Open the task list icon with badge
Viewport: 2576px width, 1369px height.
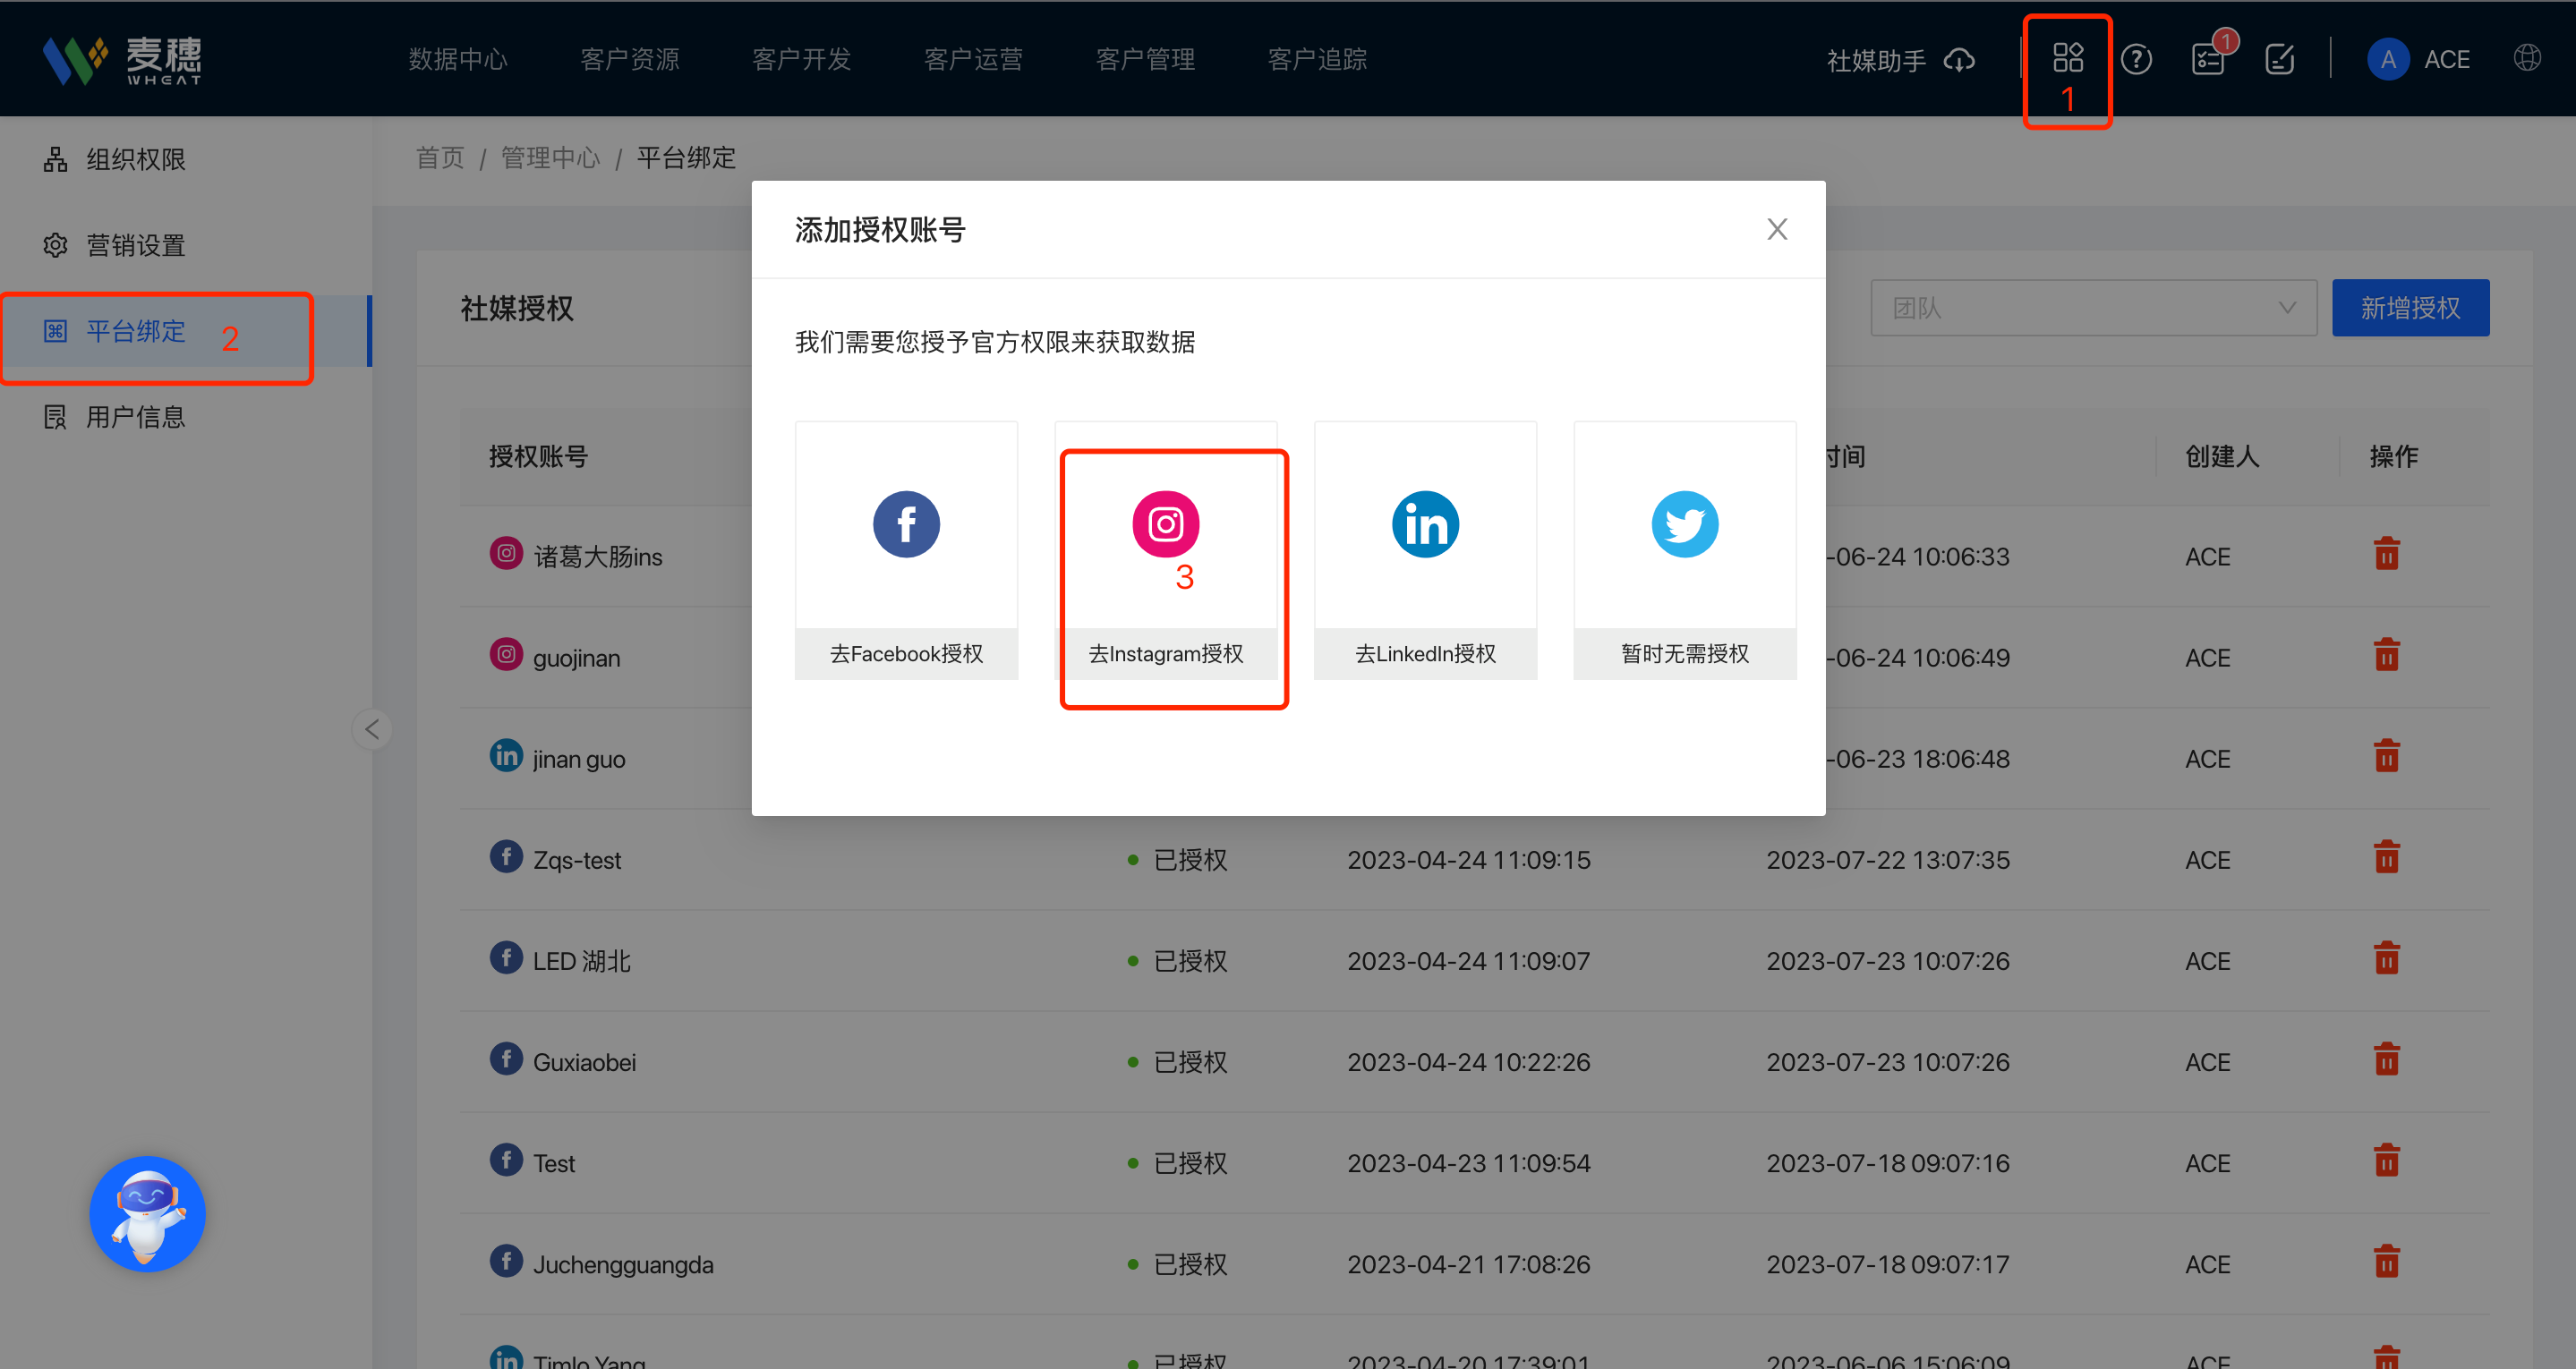[2209, 59]
